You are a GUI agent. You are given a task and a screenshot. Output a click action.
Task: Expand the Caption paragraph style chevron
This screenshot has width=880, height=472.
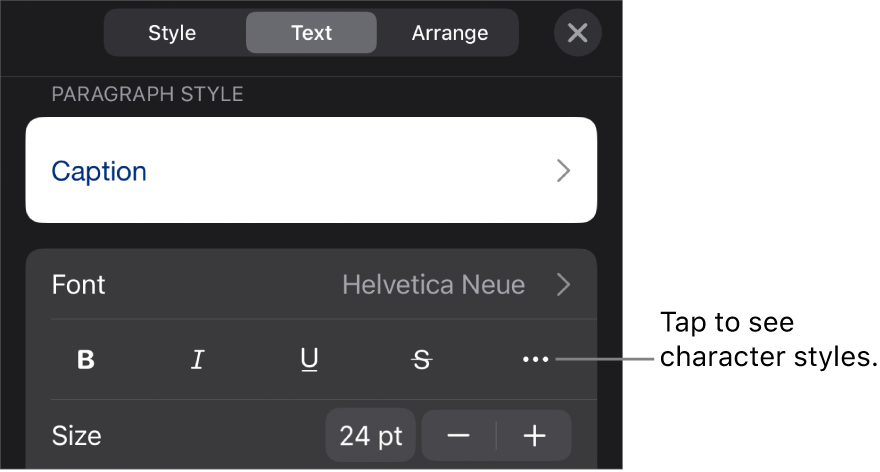pos(564,171)
